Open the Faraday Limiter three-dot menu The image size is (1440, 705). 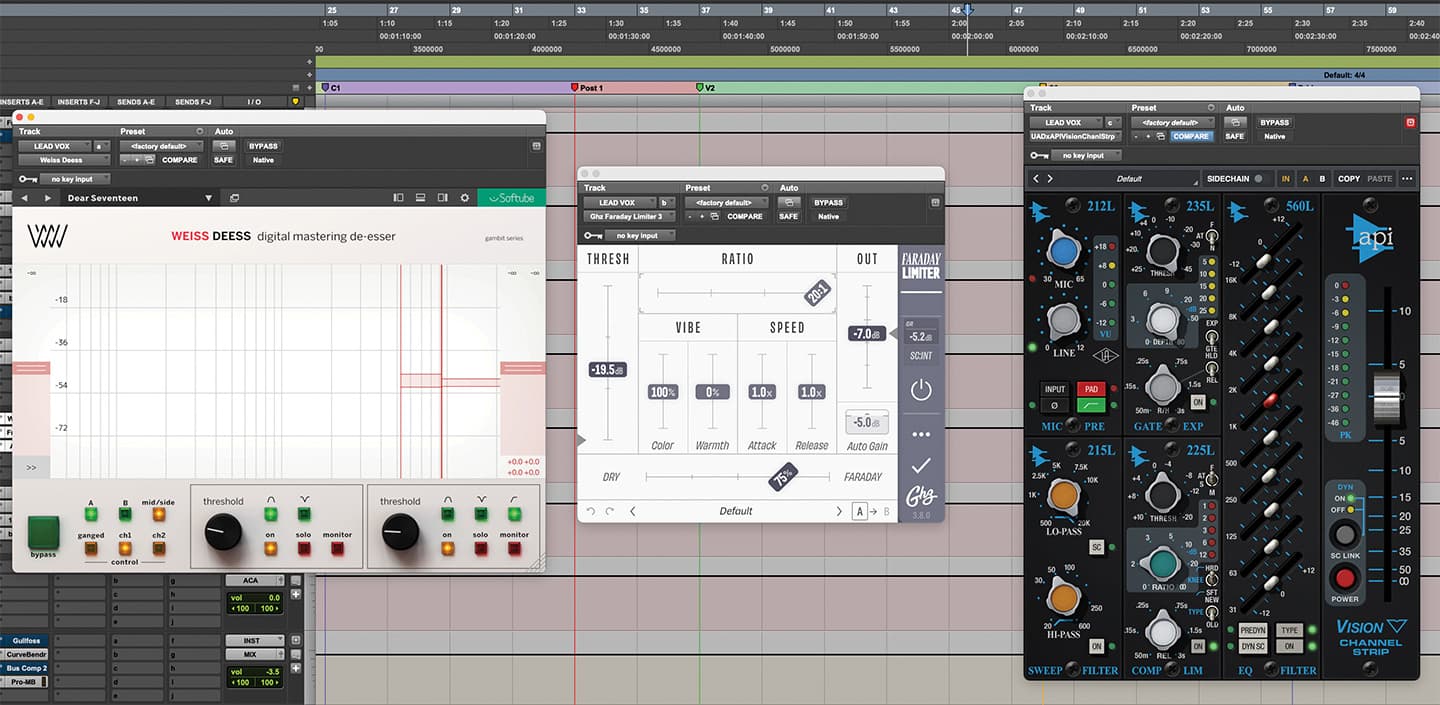click(921, 435)
